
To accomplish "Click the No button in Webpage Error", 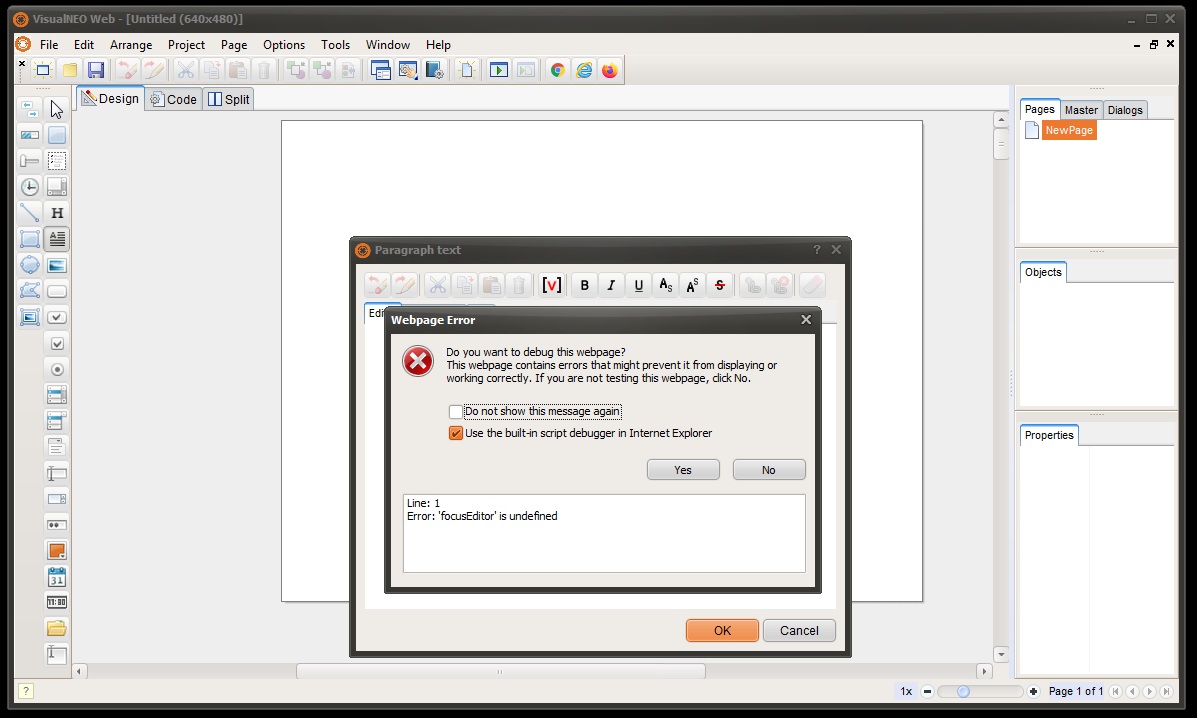I will 769,470.
